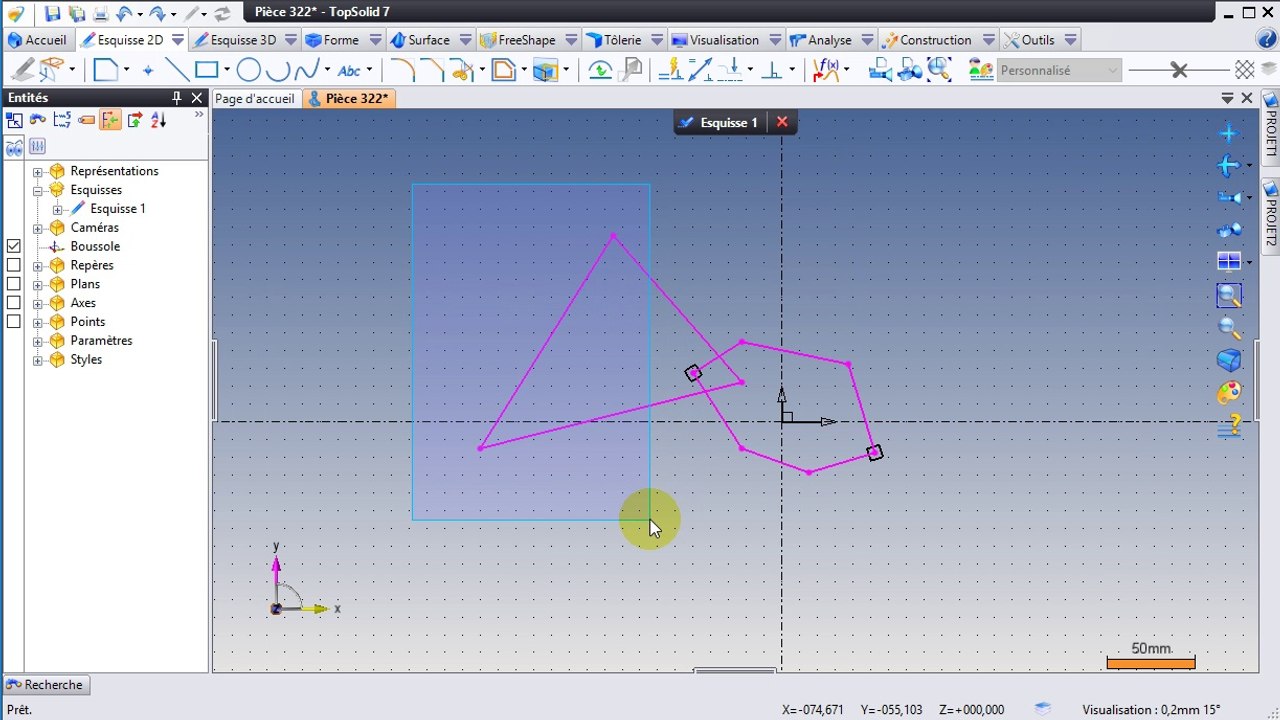1280x720 pixels.
Task: Open the Personnalisé dropdown
Action: pos(1059,70)
